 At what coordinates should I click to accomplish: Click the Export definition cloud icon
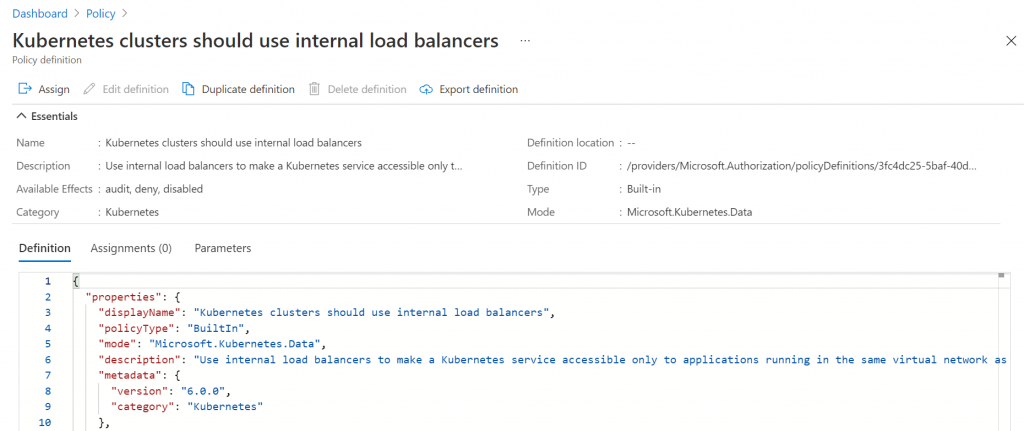[x=426, y=89]
